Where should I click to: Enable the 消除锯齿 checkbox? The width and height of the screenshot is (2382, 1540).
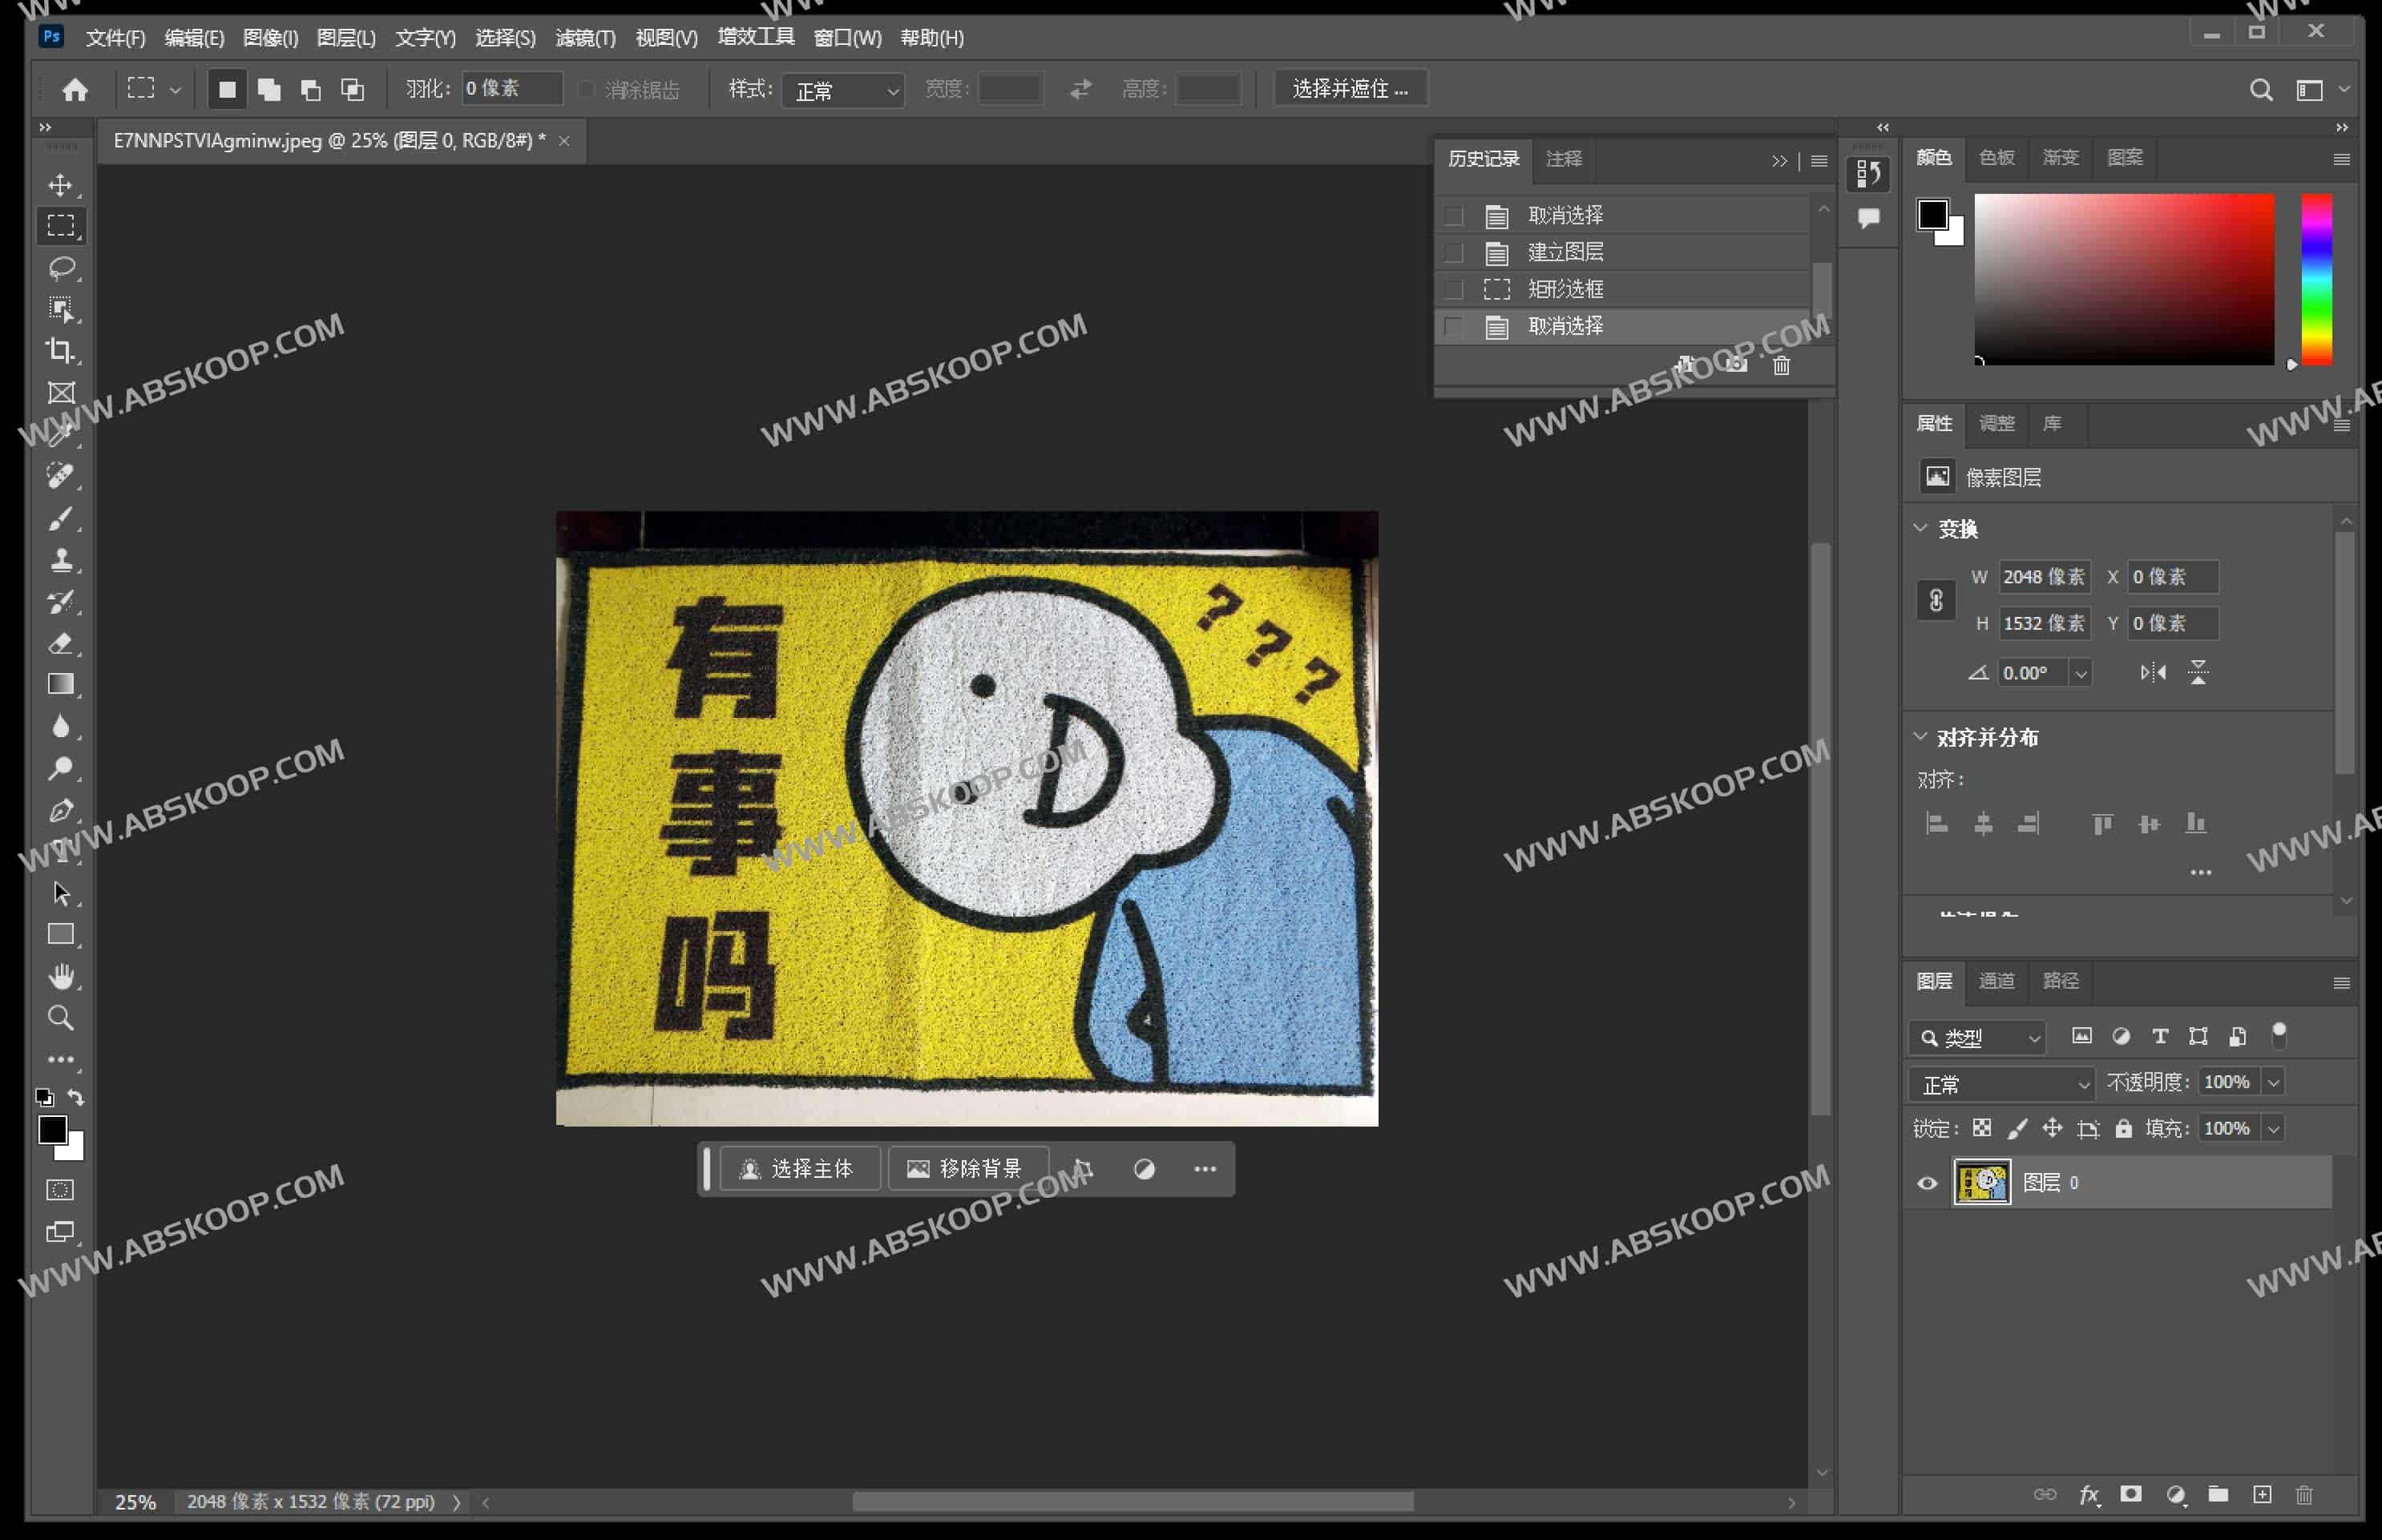point(587,89)
